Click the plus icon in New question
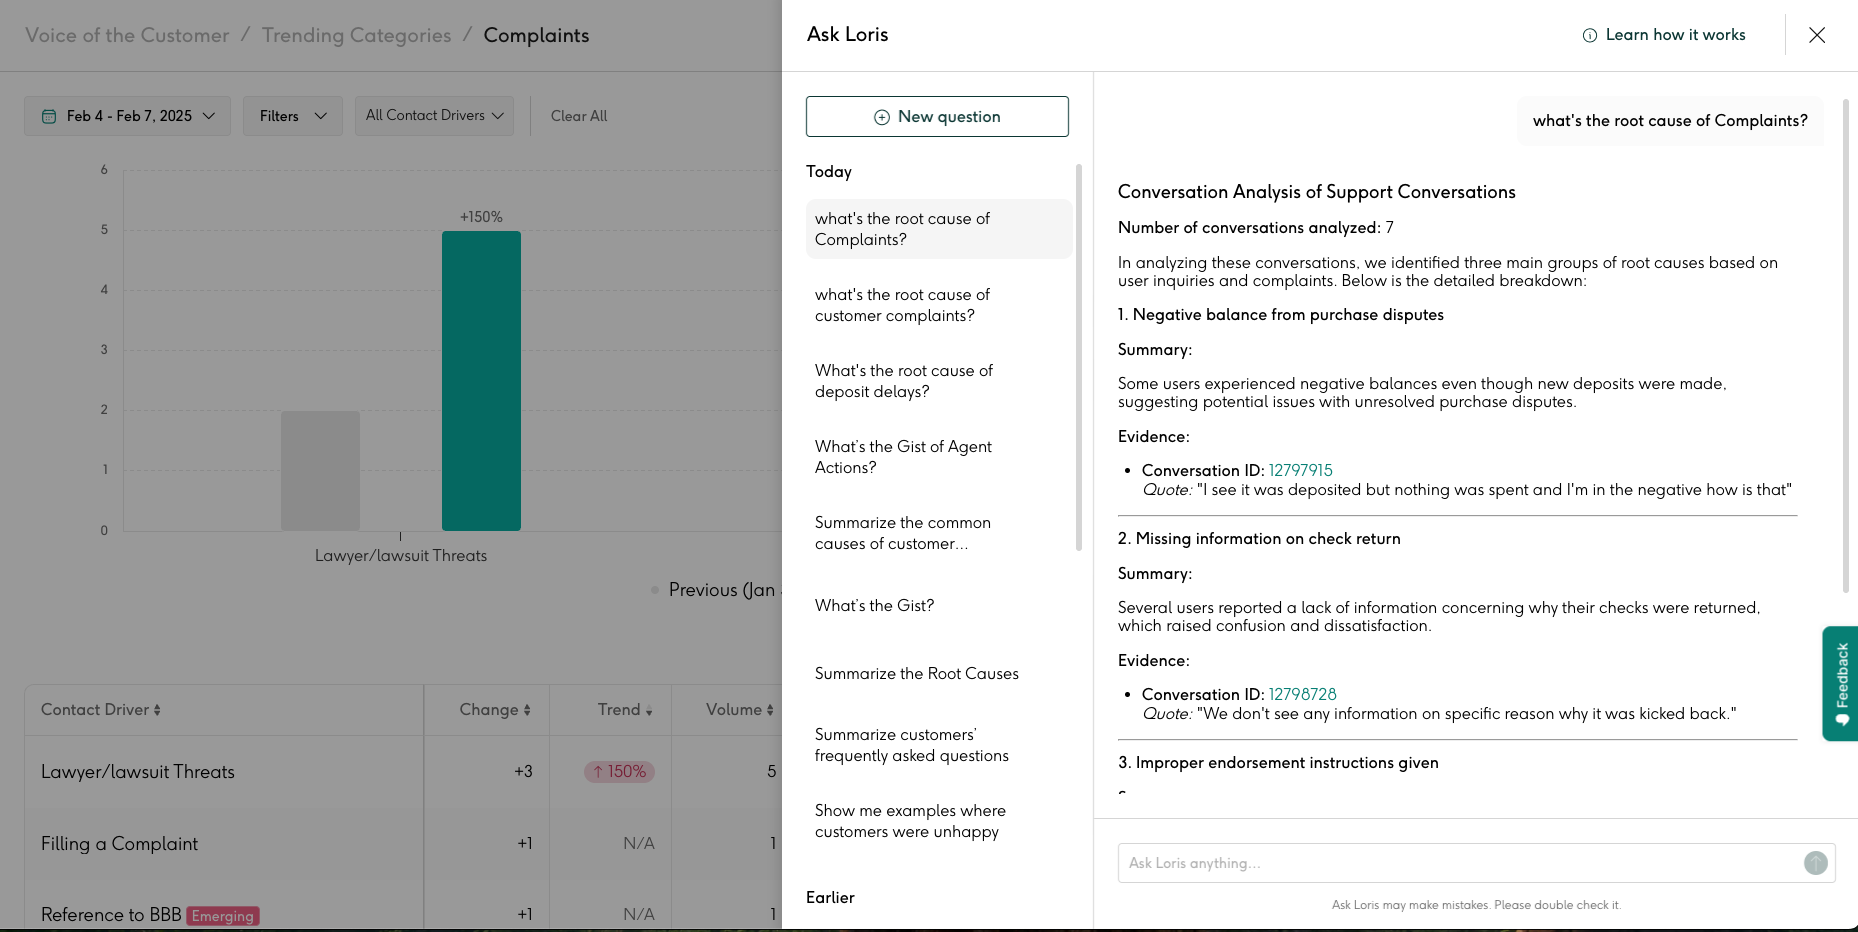1858x932 pixels. (882, 117)
